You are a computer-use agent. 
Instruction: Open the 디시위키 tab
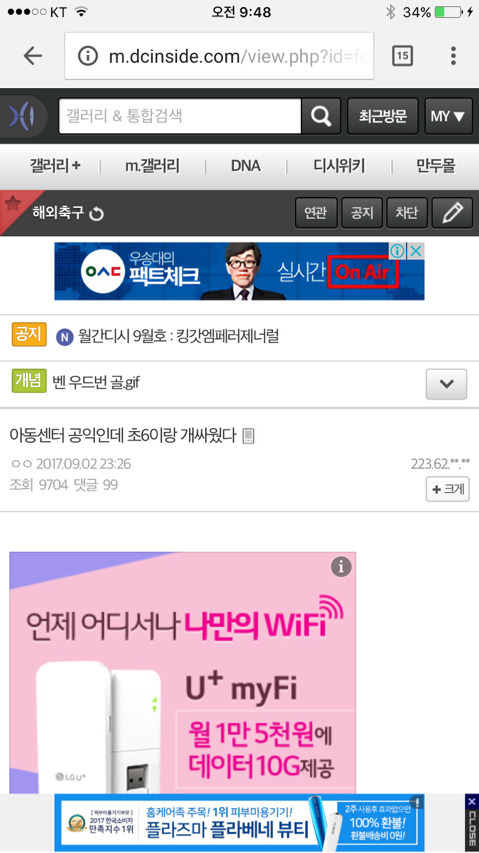click(339, 166)
